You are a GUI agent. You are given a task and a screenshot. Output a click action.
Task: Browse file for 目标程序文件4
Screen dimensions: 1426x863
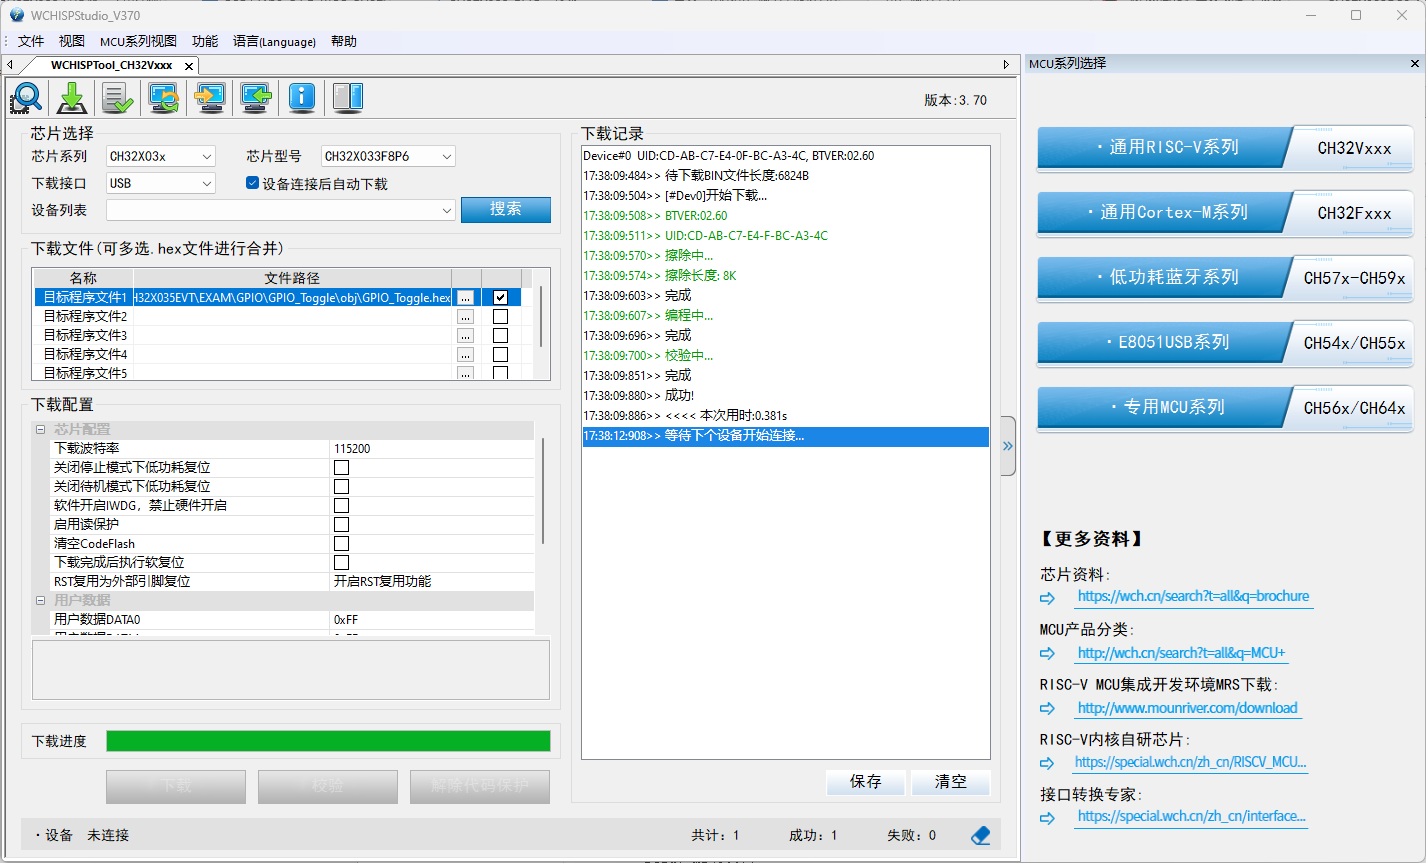(465, 354)
